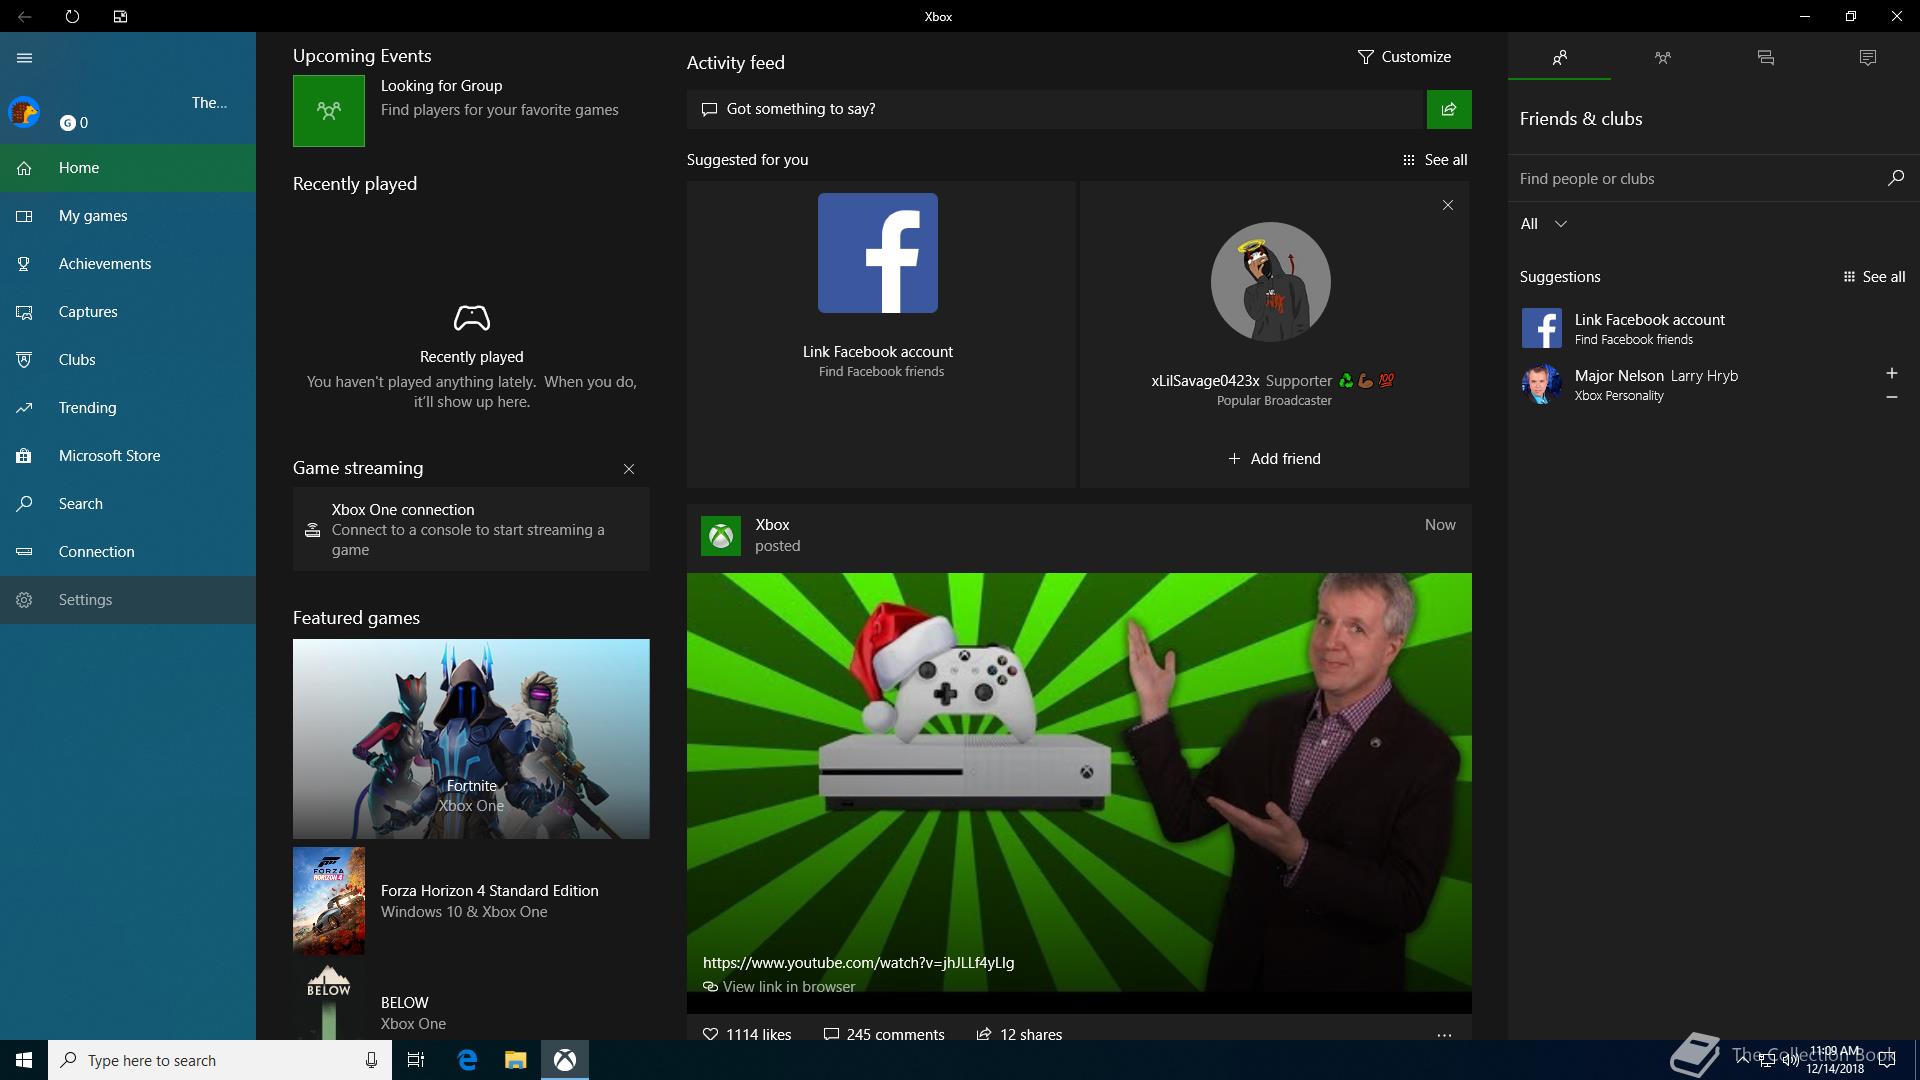Open Xbox One connection streaming card

click(x=471, y=529)
